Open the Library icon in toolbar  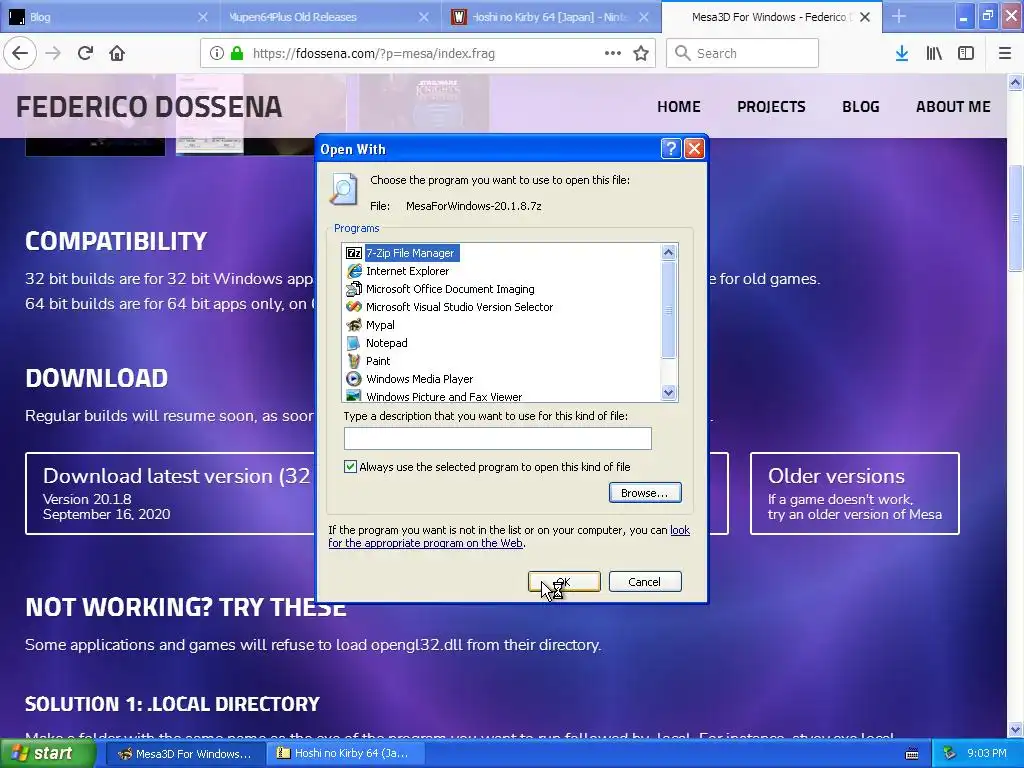[934, 53]
